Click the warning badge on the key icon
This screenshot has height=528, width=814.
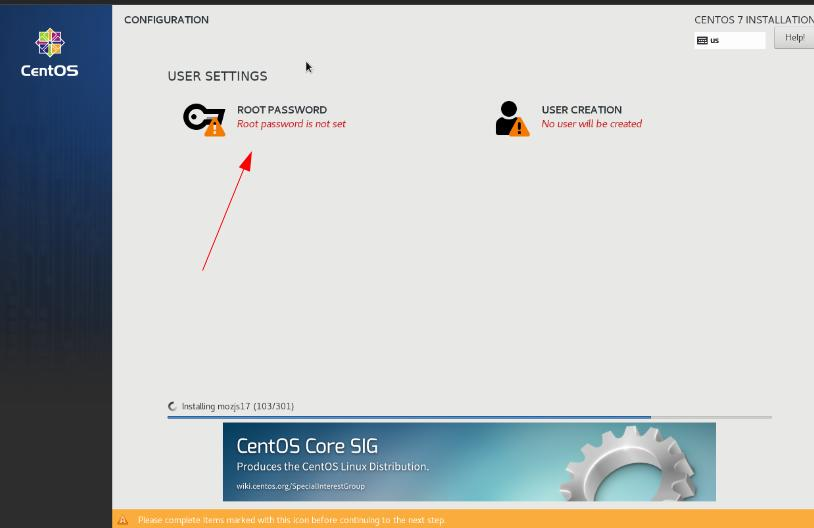215,127
